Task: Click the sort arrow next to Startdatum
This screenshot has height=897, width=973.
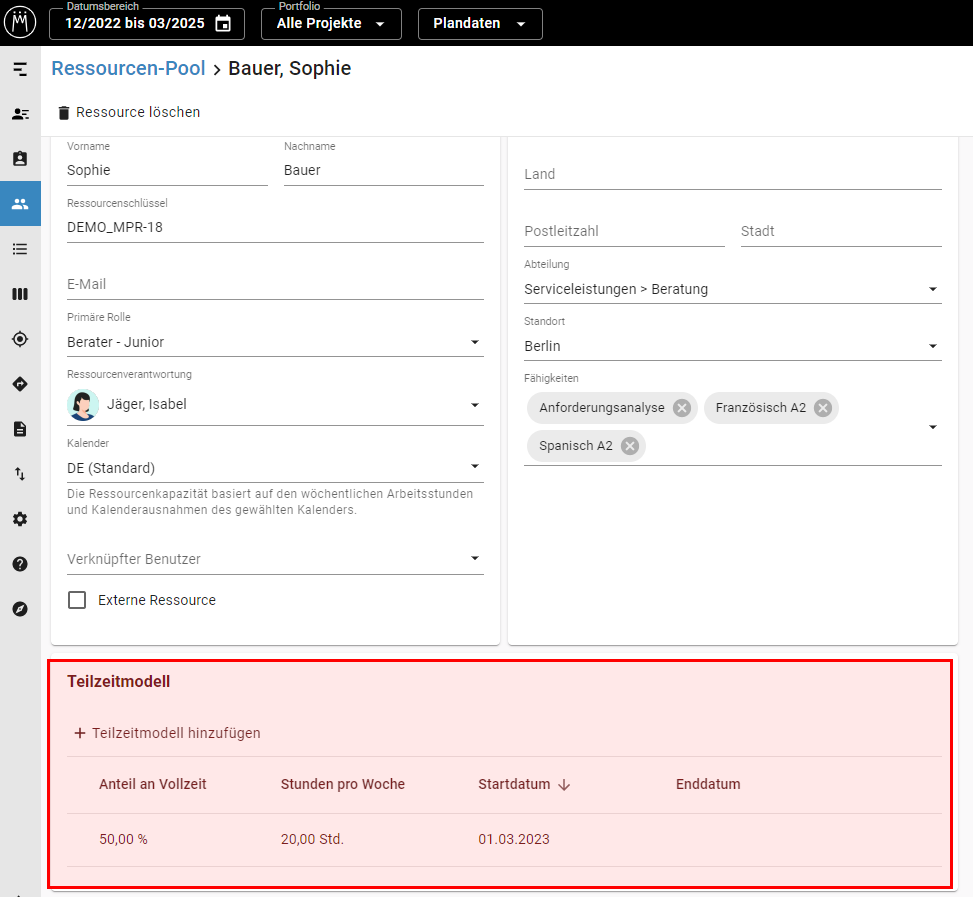Action: tap(564, 785)
